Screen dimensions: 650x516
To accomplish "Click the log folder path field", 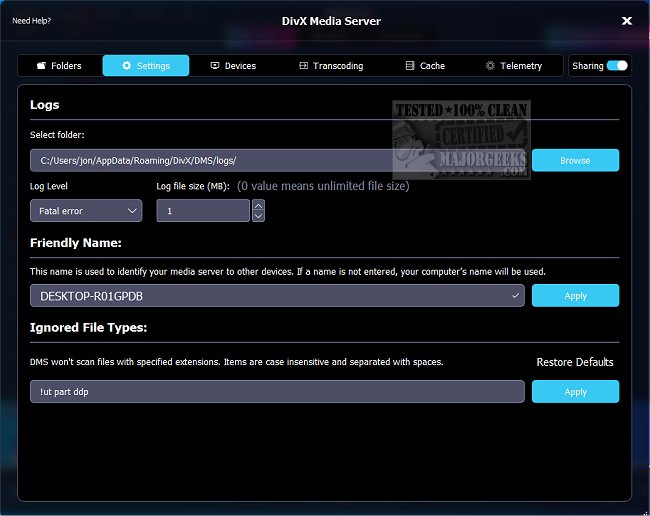I will click(x=278, y=160).
